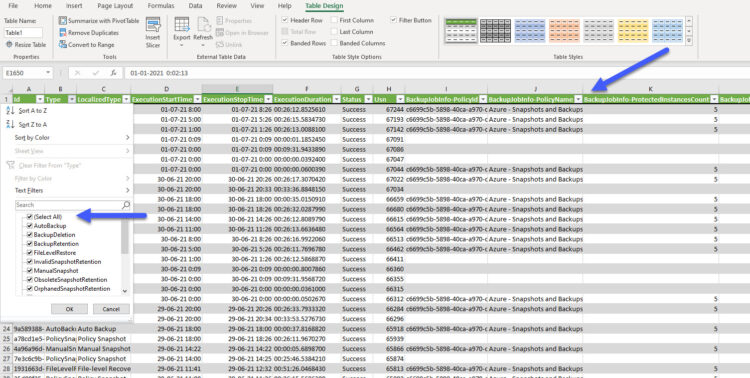Click Resize Table

(26, 44)
